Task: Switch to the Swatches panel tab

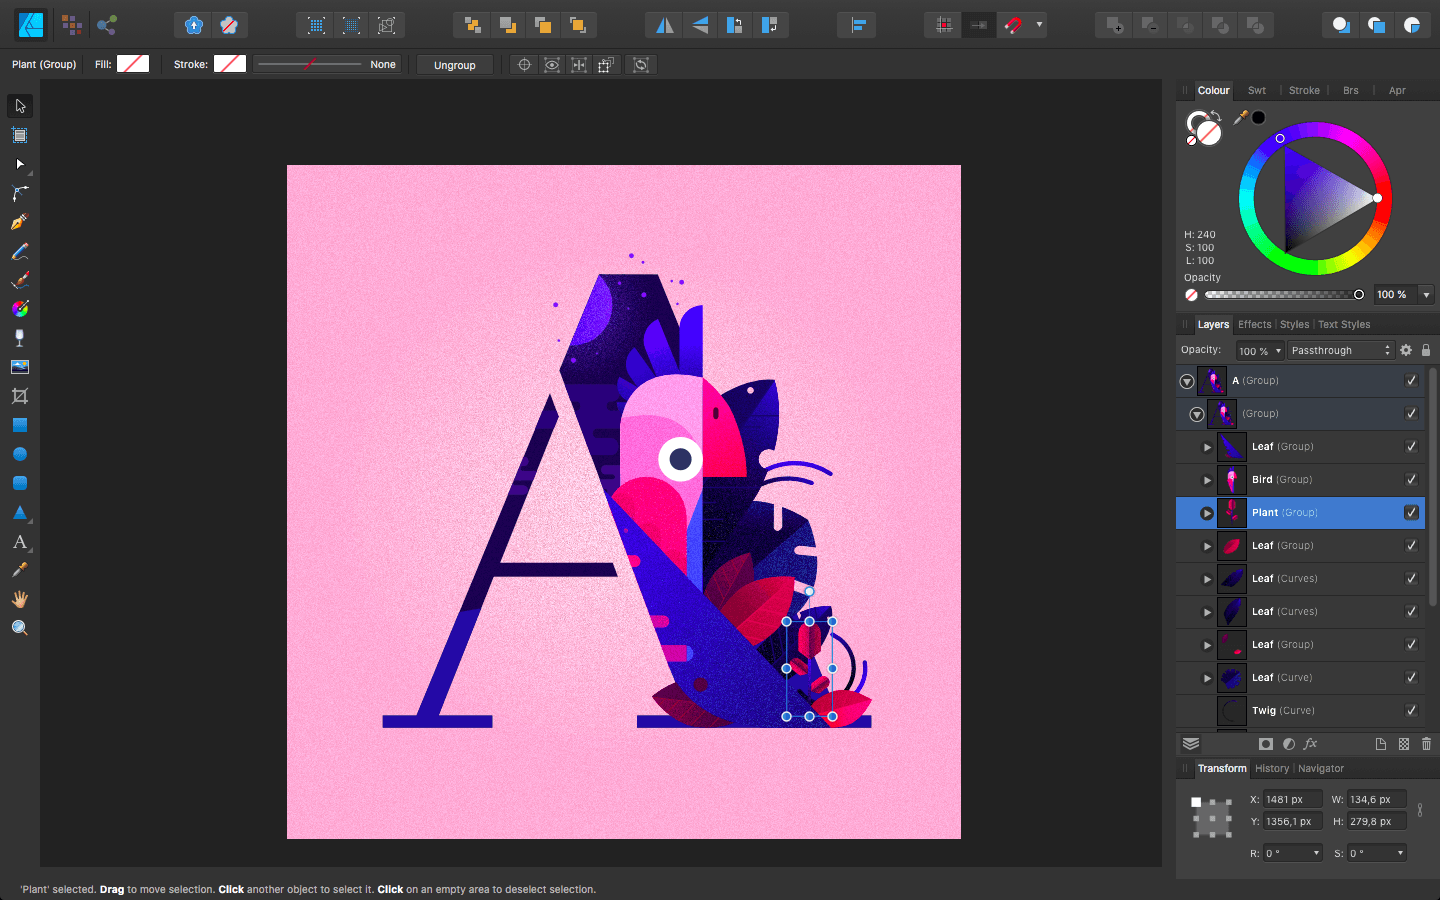Action: tap(1256, 90)
